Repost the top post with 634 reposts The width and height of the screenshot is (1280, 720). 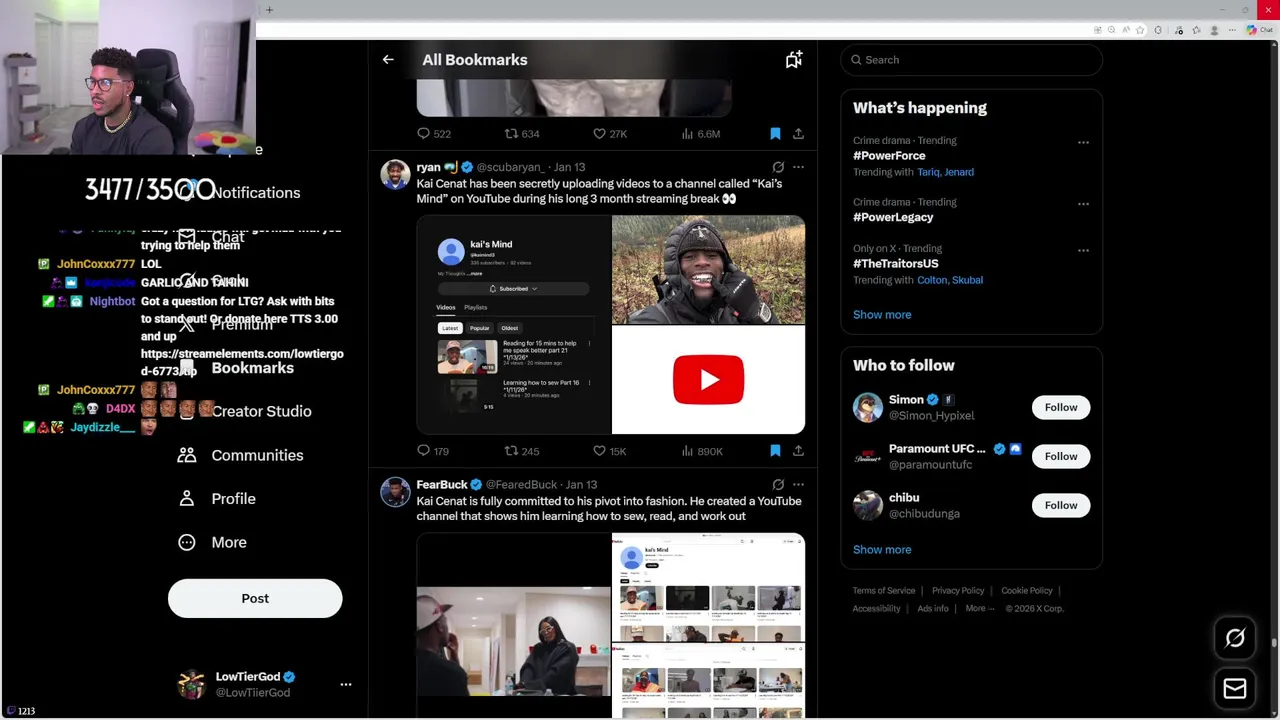(x=522, y=133)
